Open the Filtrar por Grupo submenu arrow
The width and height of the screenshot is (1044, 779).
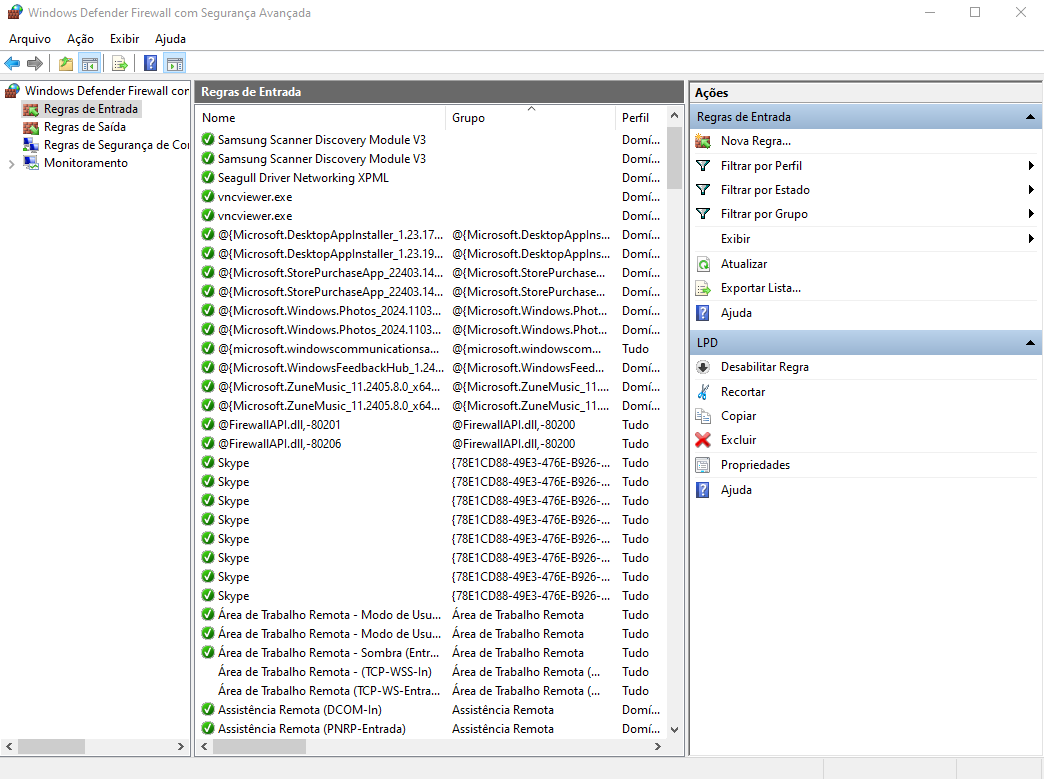coord(1030,214)
